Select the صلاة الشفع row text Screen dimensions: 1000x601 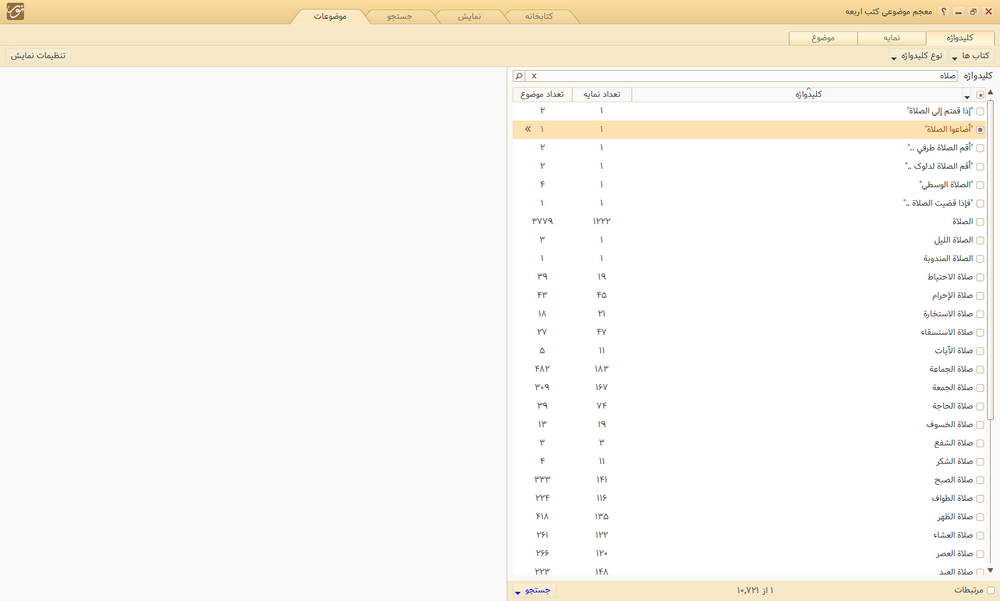953,443
